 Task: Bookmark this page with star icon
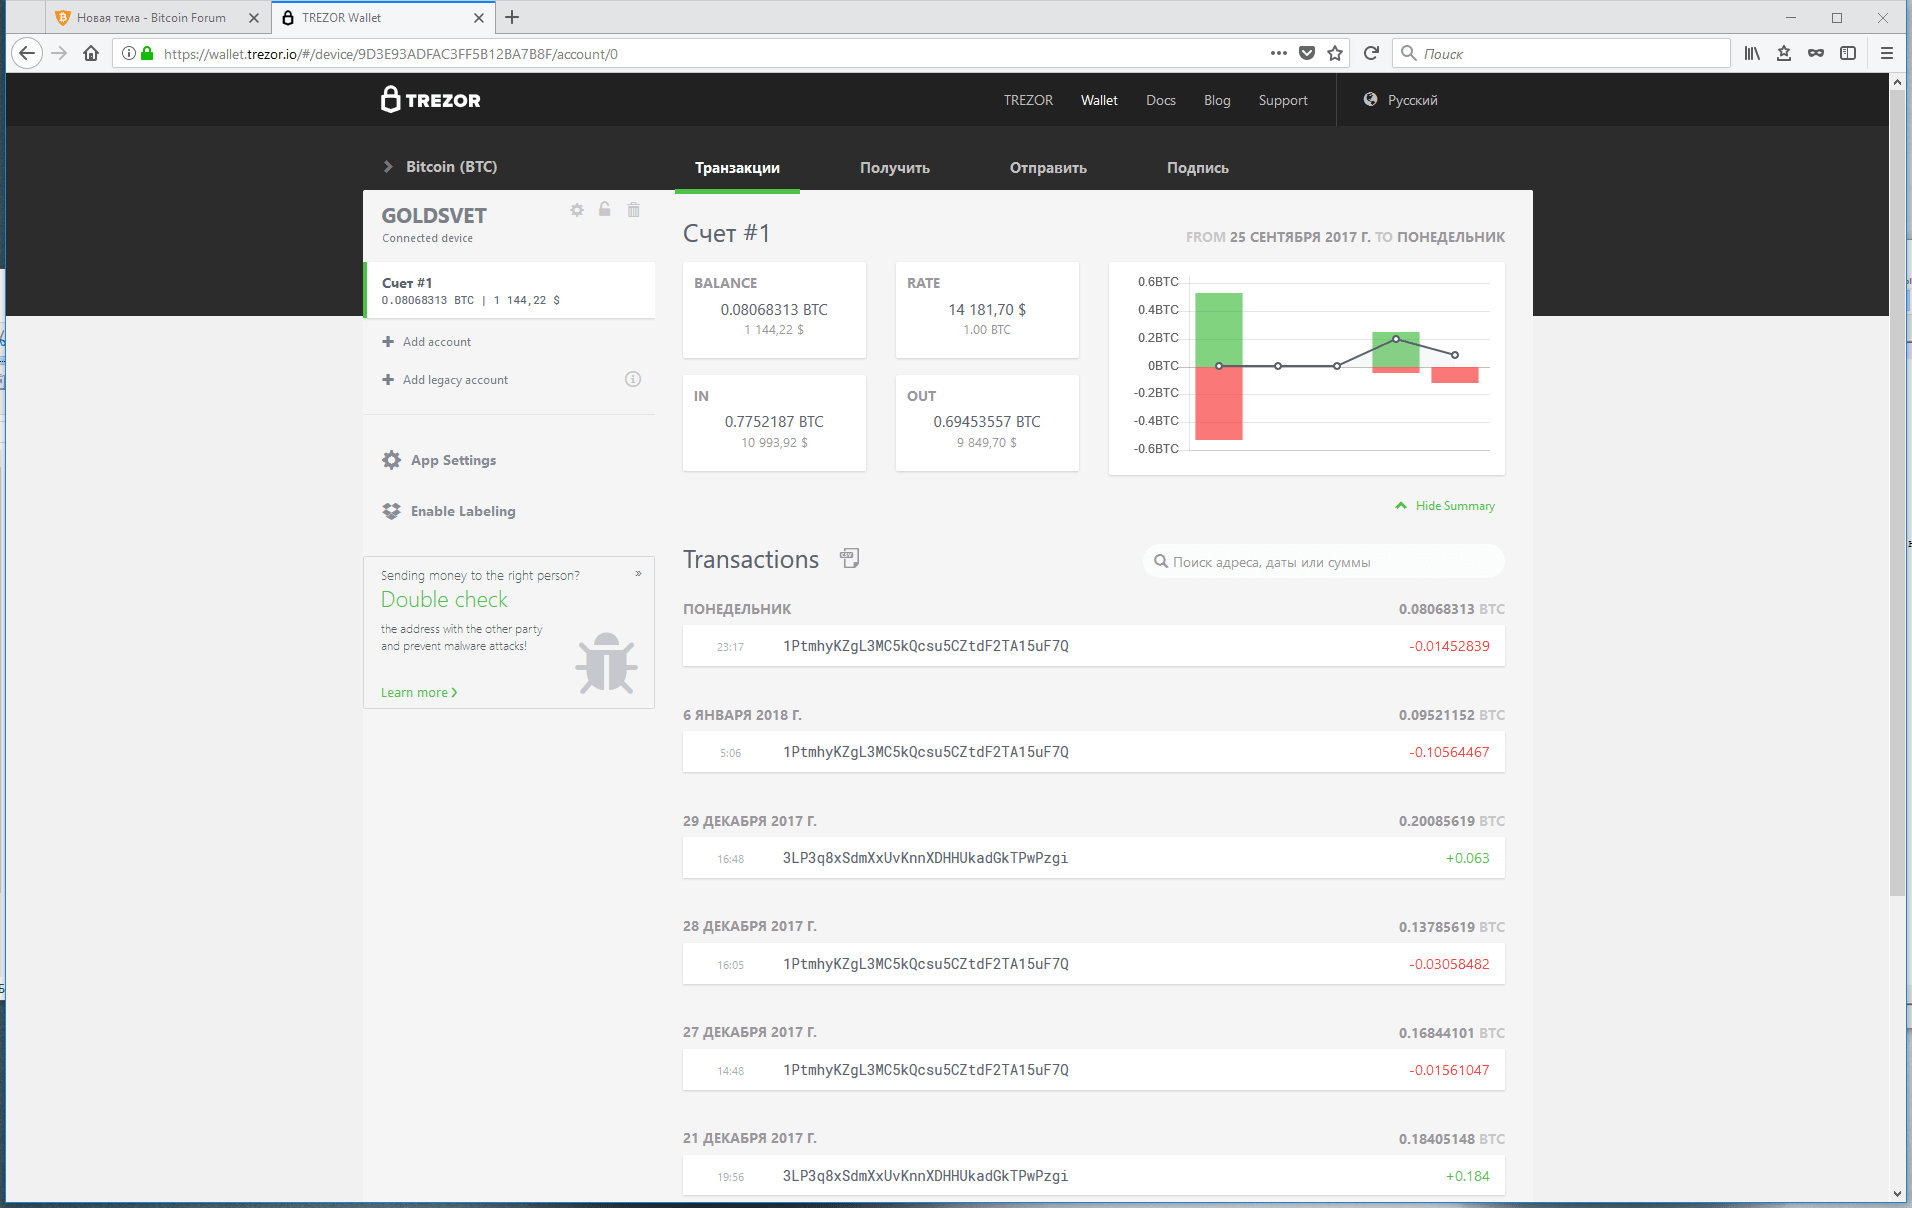pos(1335,53)
